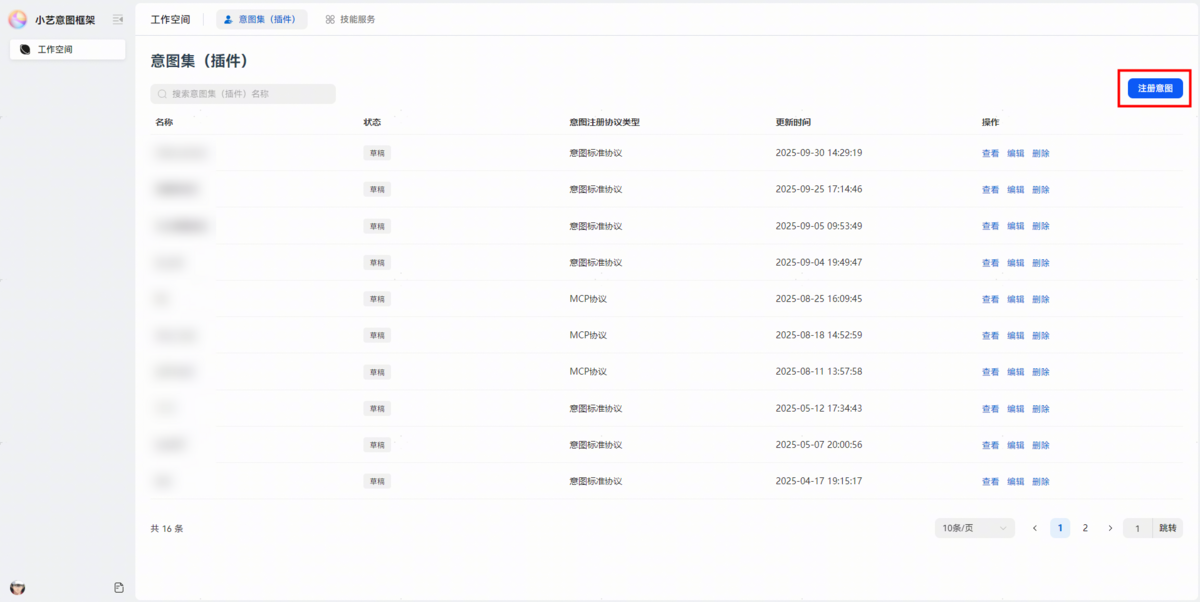Click the magnifier icon in search box
Screen dimensions: 1200x602
[162, 94]
